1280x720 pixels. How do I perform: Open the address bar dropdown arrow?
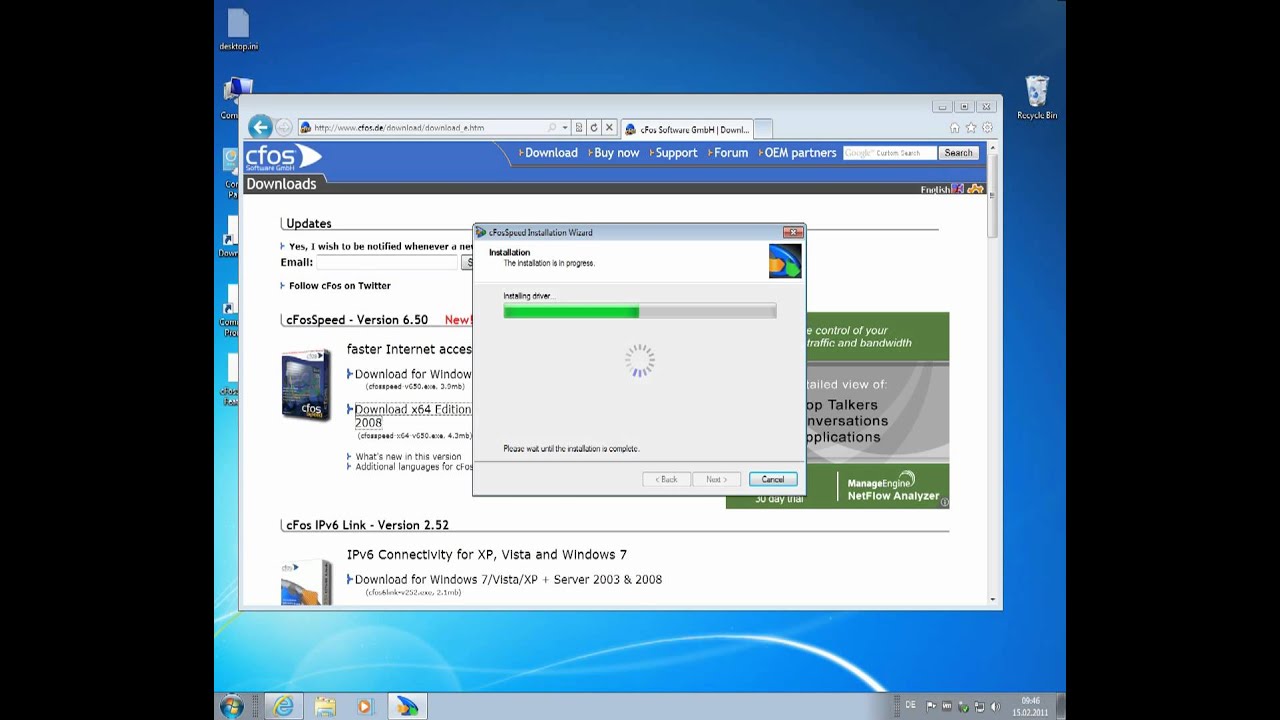pyautogui.click(x=564, y=128)
